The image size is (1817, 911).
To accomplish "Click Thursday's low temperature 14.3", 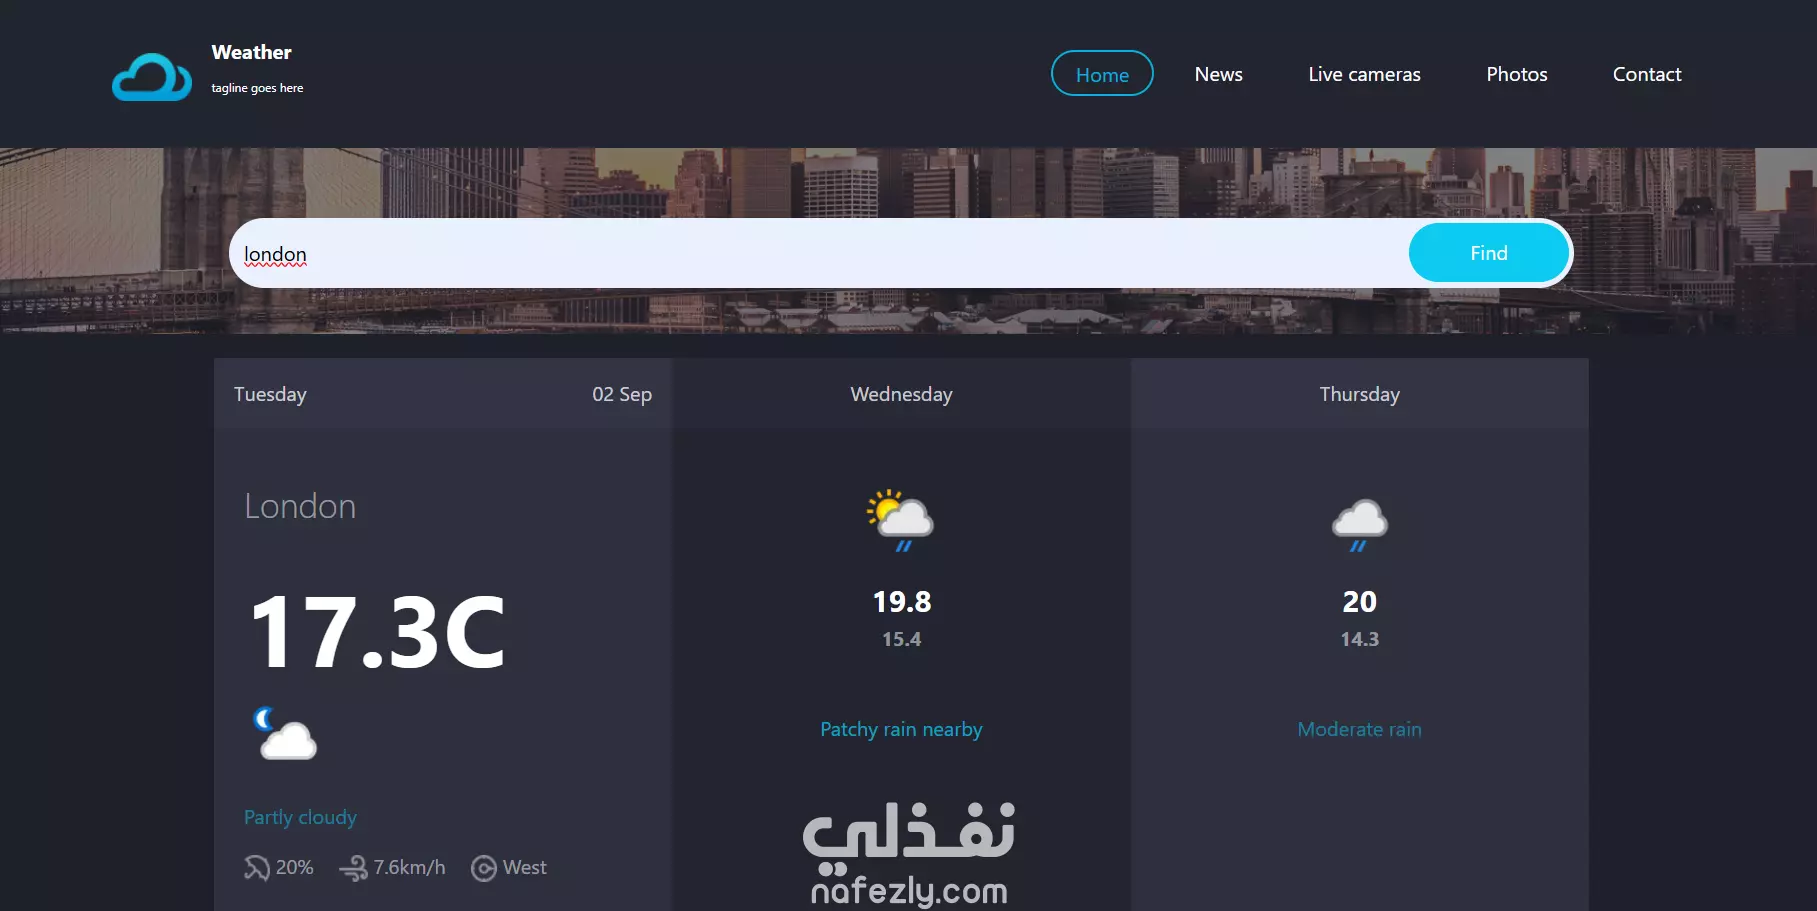I will [x=1359, y=639].
